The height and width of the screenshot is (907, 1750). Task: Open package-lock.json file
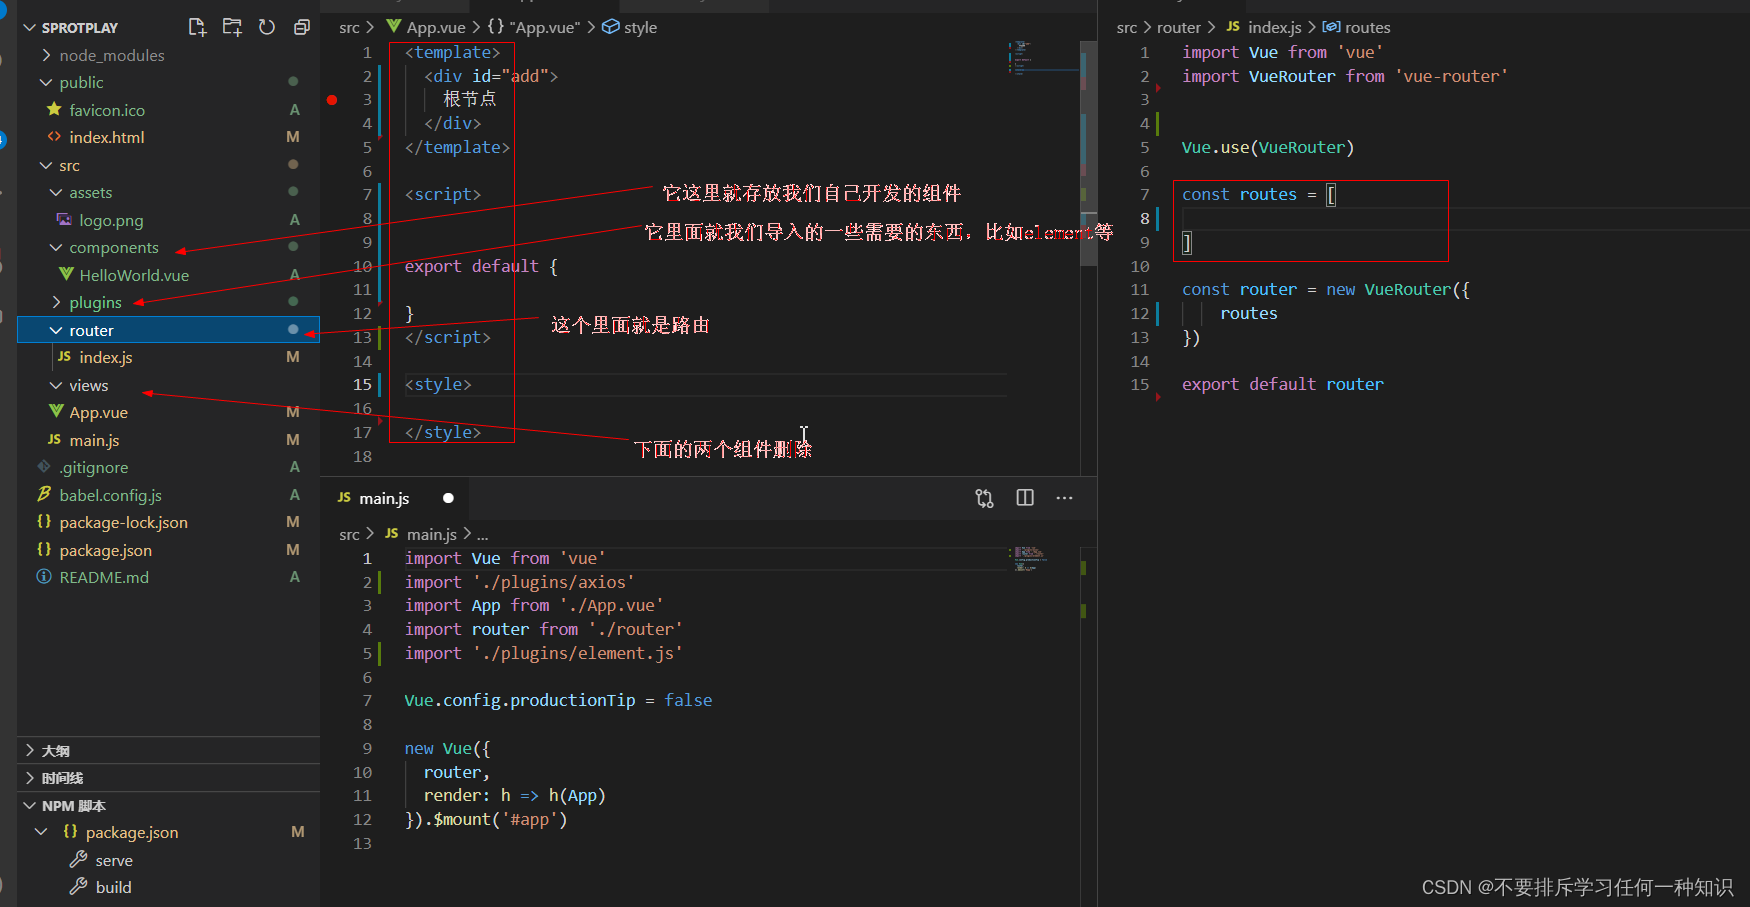tap(123, 522)
